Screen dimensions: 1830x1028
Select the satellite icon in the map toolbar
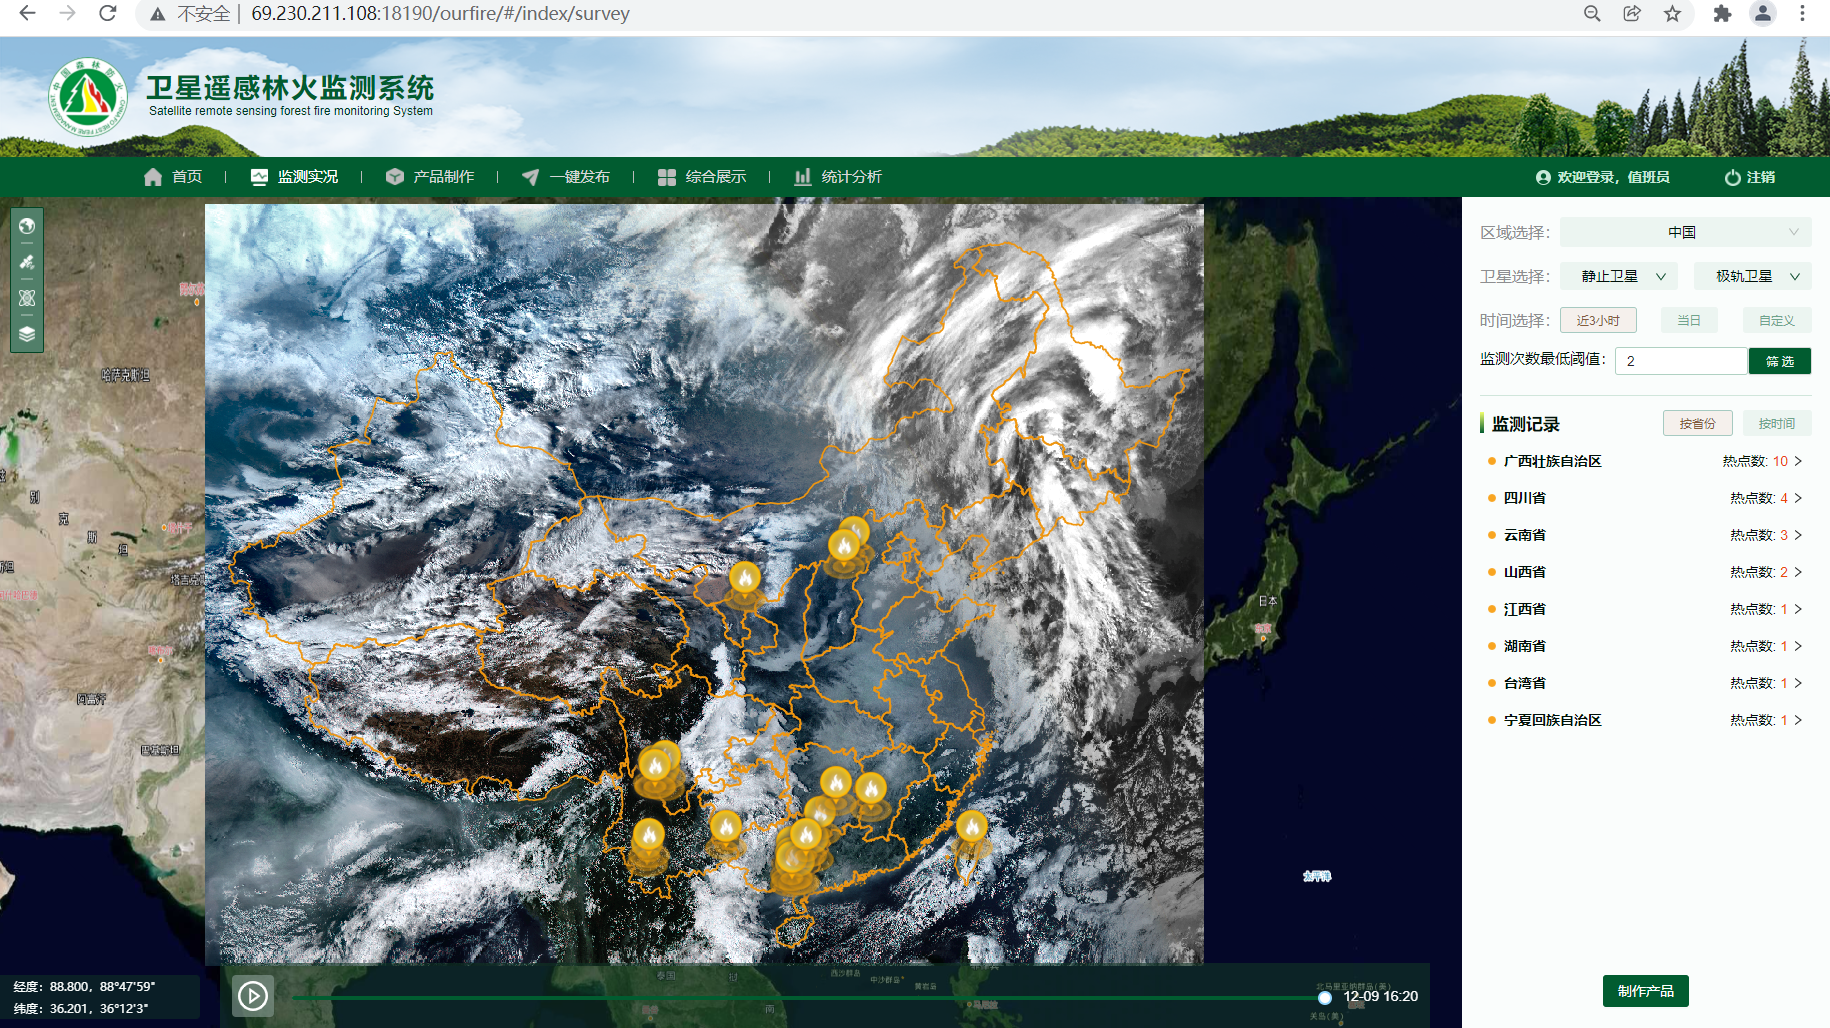pos(27,262)
